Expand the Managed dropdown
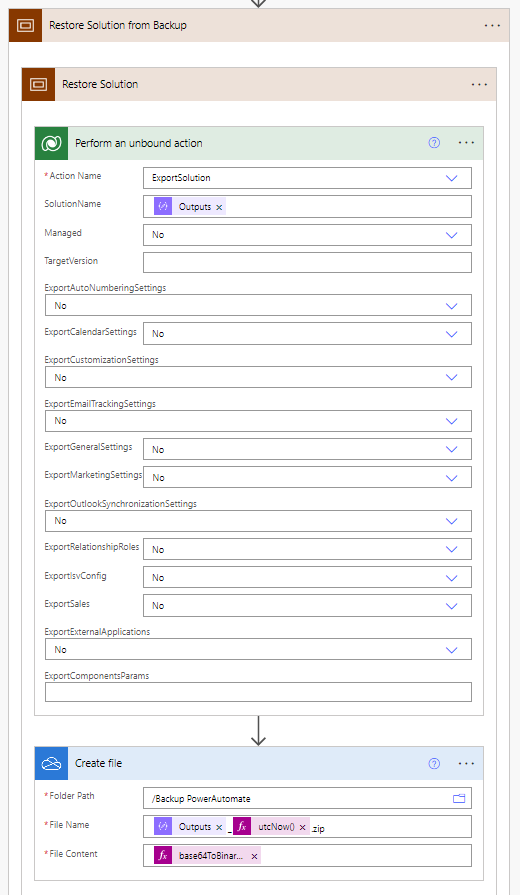The height and width of the screenshot is (895, 520). (x=452, y=235)
